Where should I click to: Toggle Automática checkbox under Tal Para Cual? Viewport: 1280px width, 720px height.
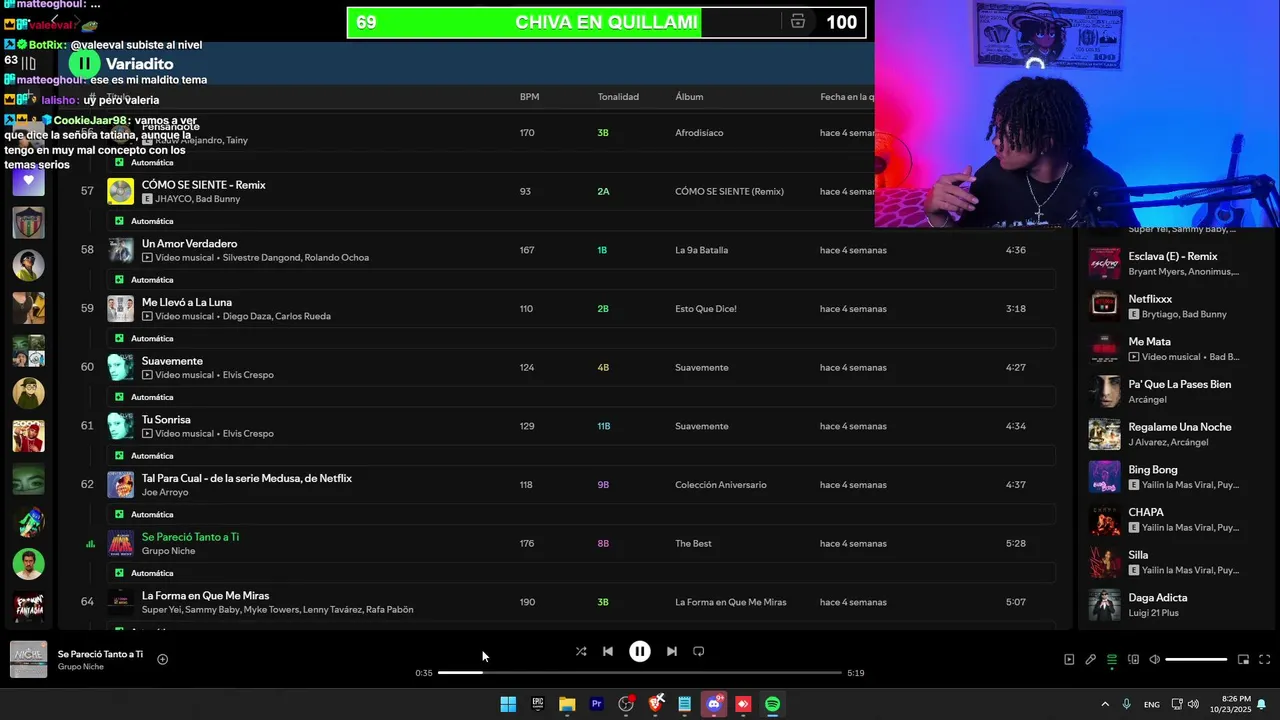[119, 514]
